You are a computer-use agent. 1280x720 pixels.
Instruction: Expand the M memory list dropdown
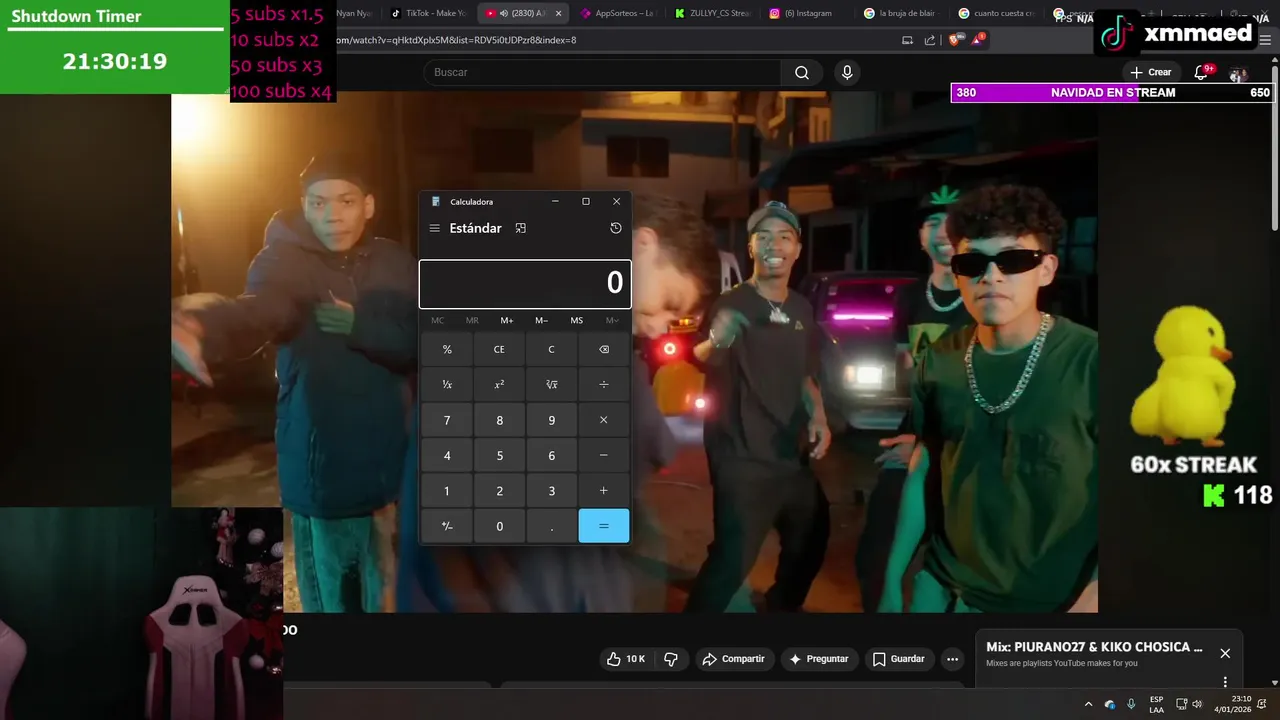coord(612,320)
